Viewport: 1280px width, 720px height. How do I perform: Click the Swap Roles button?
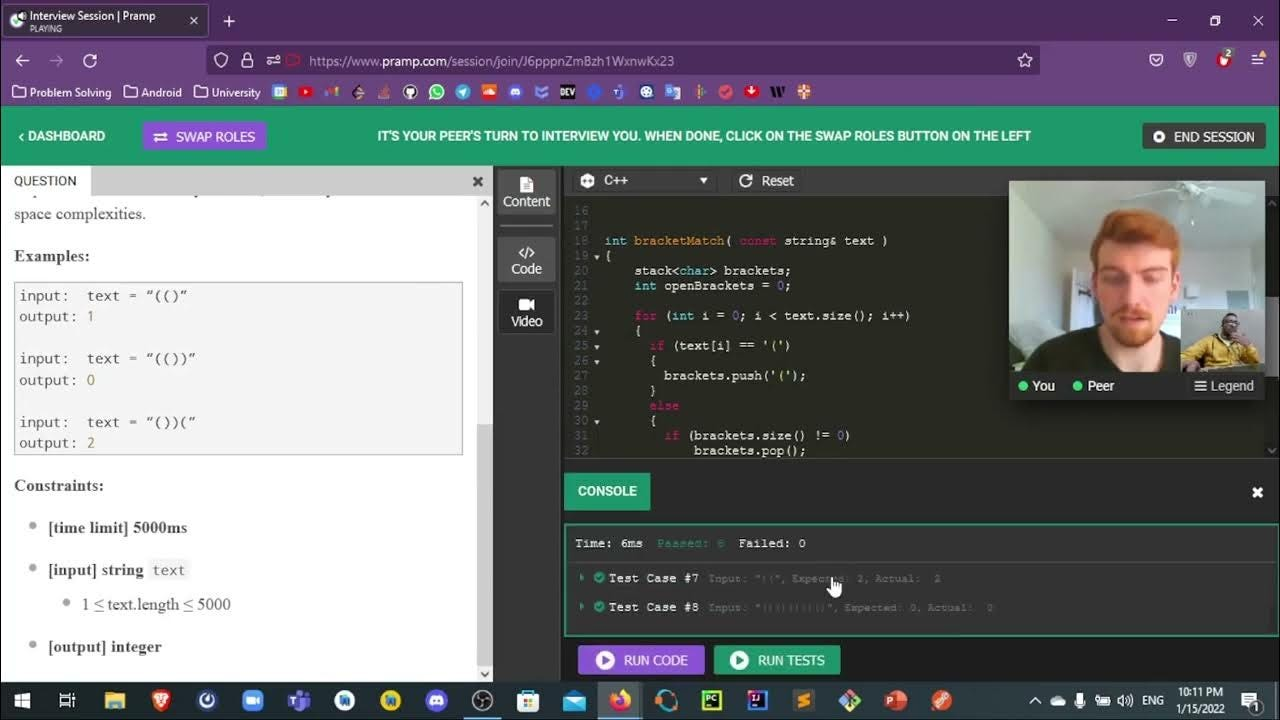[205, 136]
